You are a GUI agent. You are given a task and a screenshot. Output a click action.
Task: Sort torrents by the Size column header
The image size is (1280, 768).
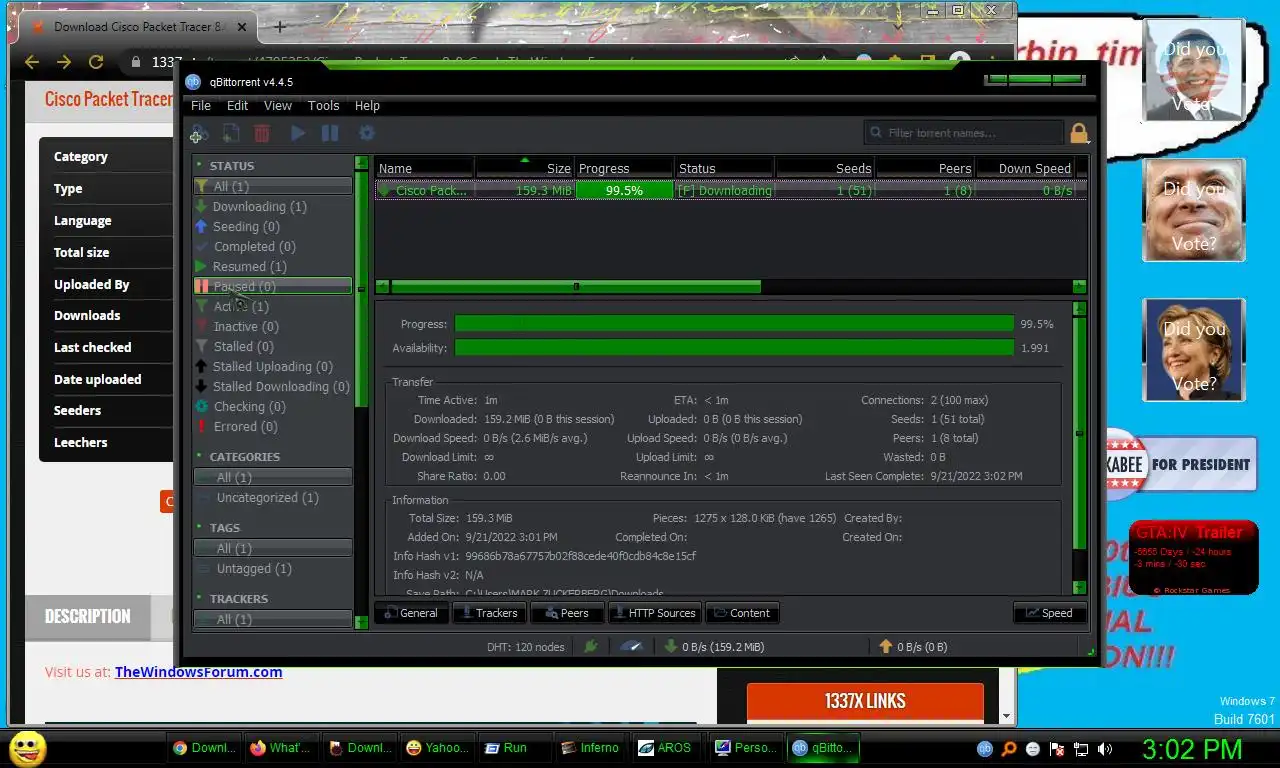[524, 169]
